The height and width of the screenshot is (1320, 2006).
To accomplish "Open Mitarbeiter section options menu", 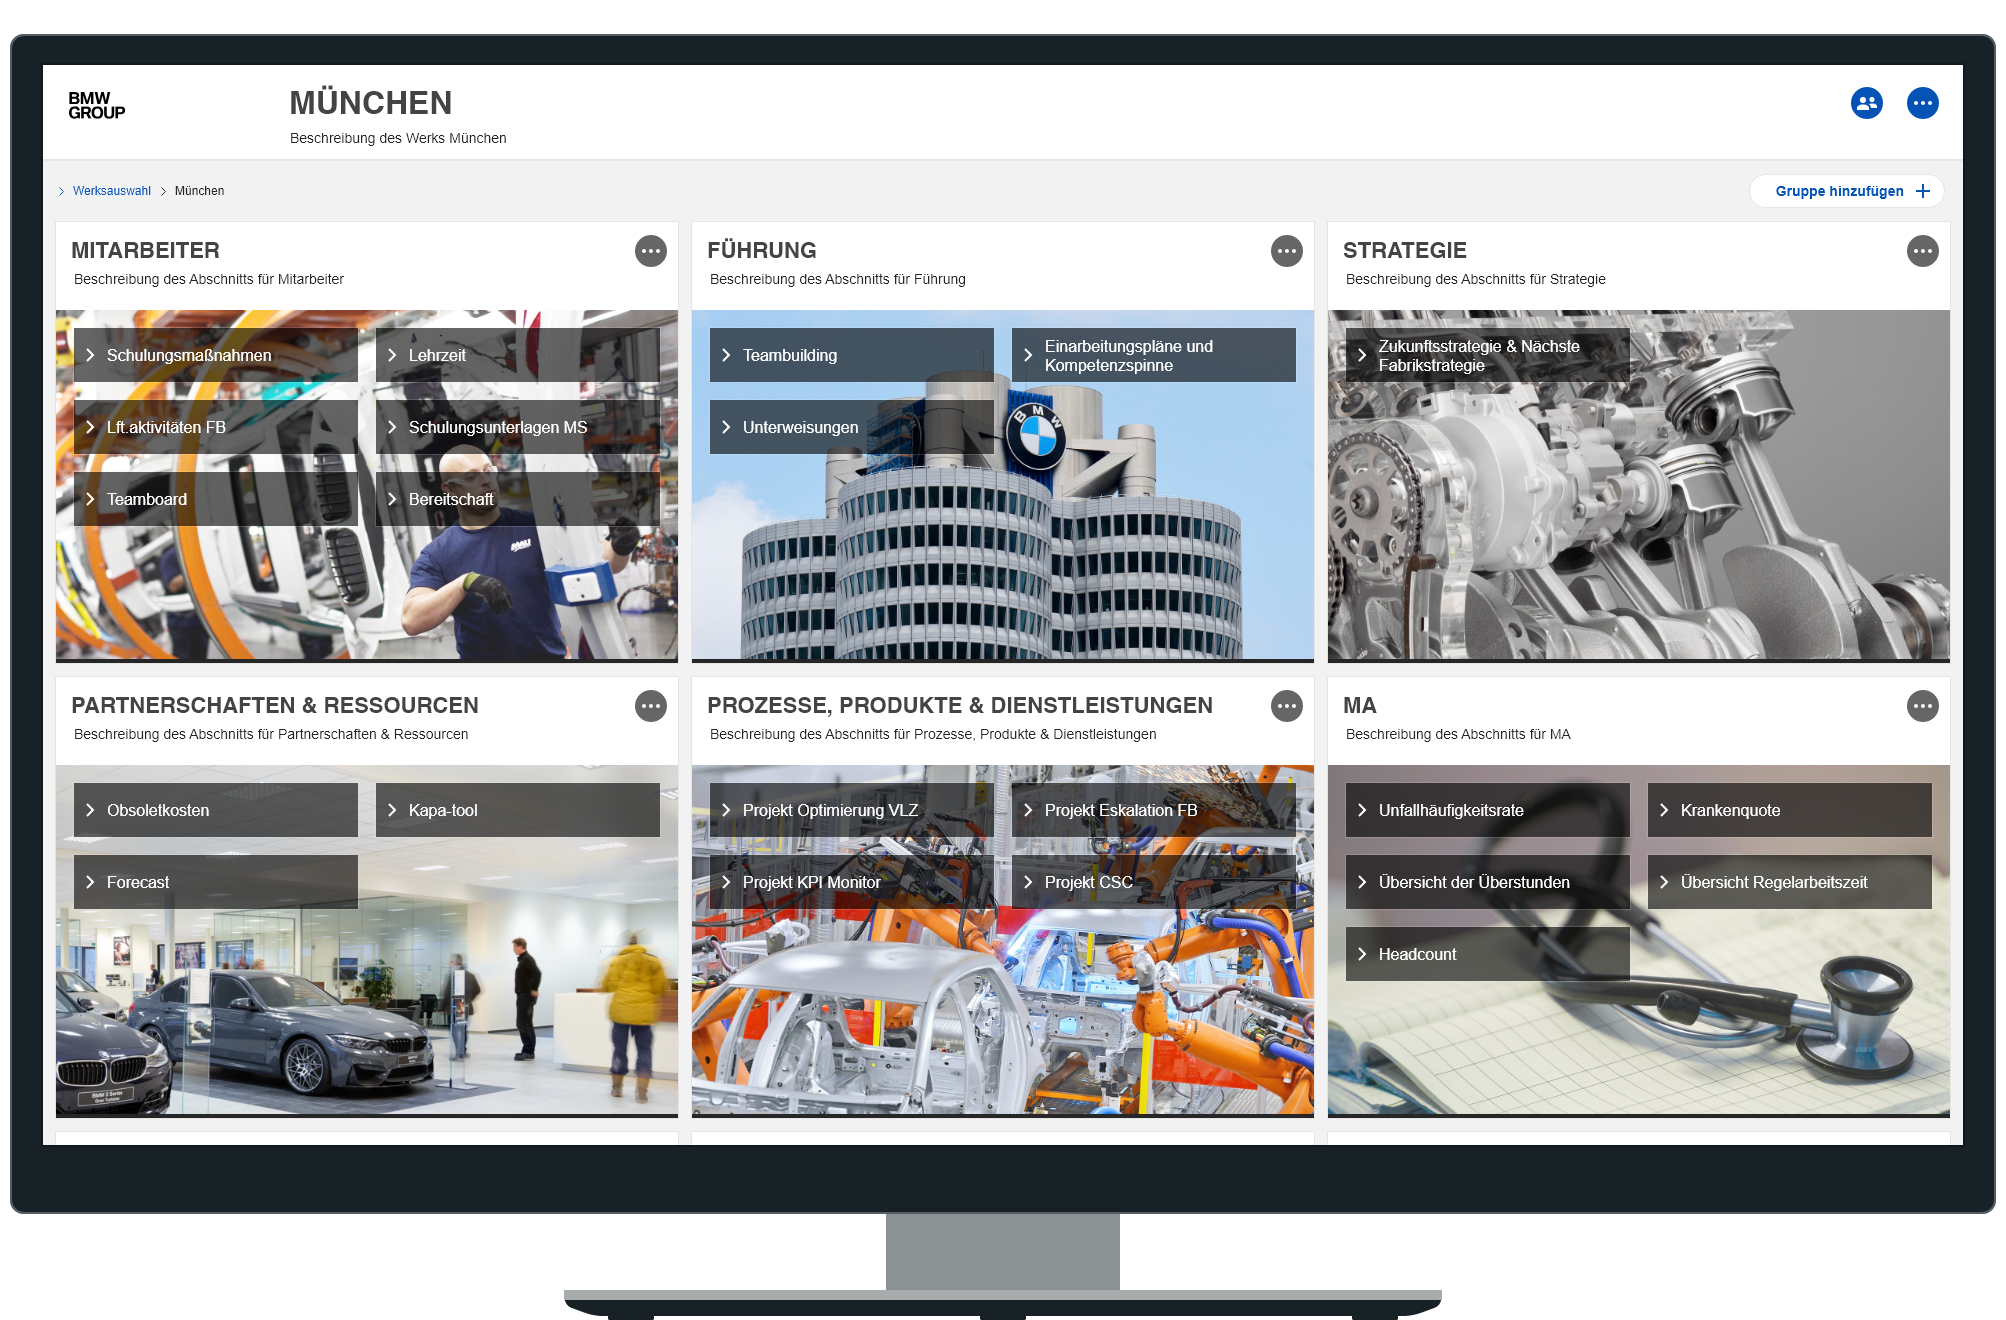I will [x=651, y=251].
